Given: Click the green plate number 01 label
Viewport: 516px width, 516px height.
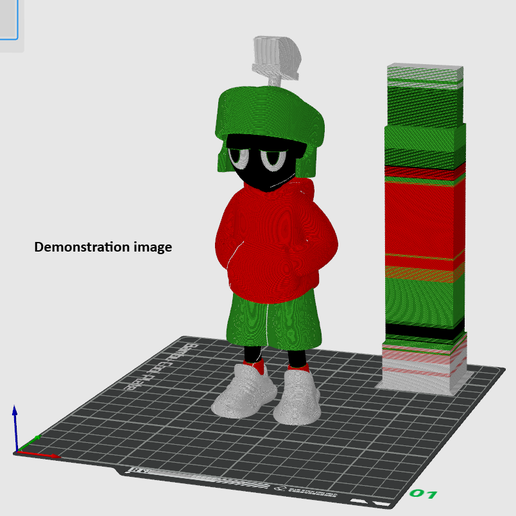Looking at the screenshot, I should (x=423, y=493).
